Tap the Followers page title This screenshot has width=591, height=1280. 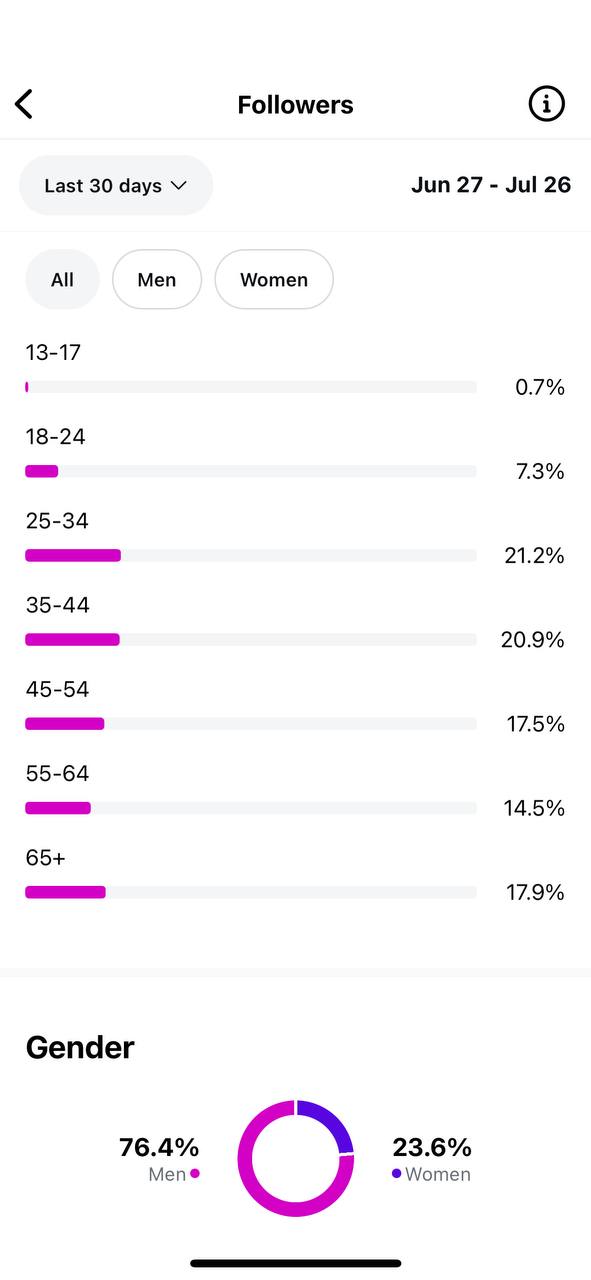(x=295, y=104)
